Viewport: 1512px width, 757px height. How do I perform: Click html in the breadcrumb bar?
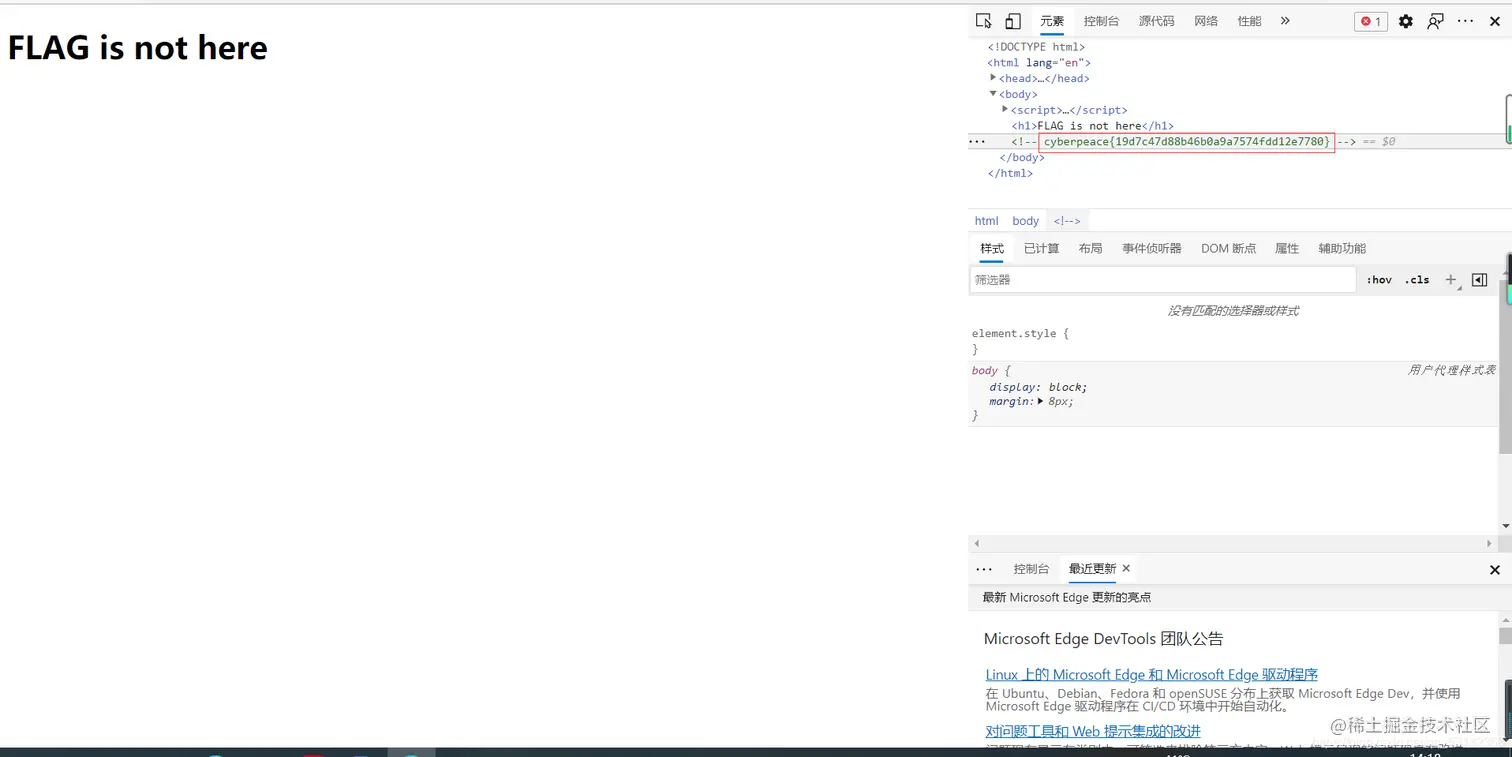[986, 221]
